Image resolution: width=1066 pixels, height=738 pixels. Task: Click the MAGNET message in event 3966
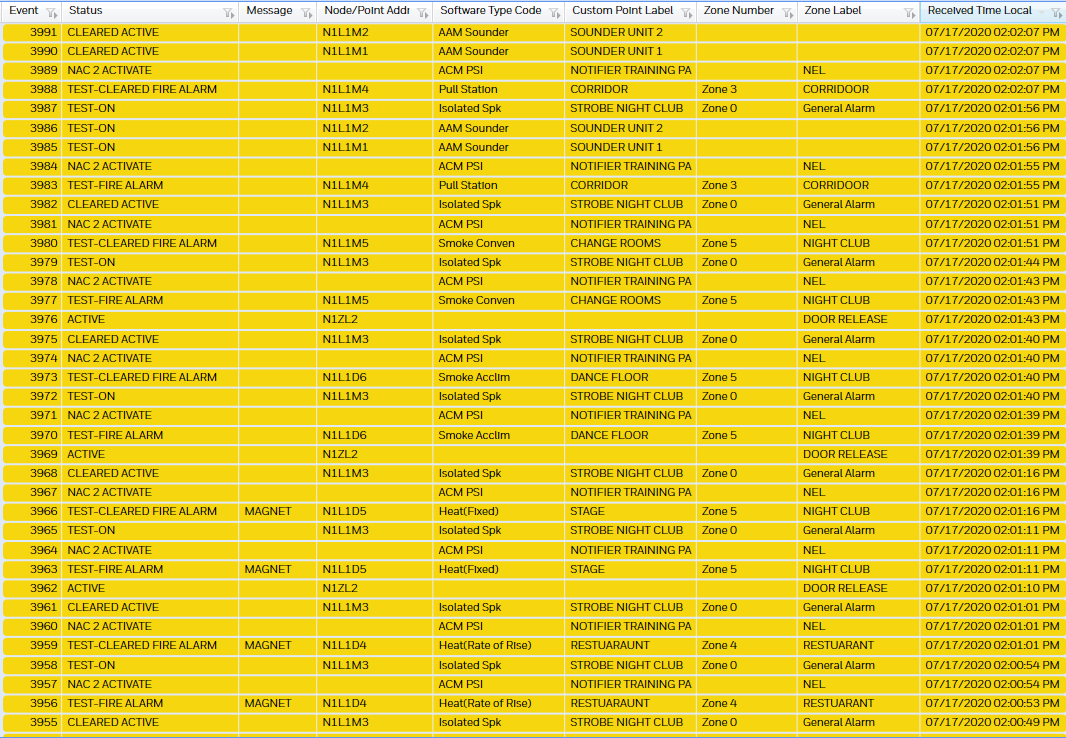268,511
